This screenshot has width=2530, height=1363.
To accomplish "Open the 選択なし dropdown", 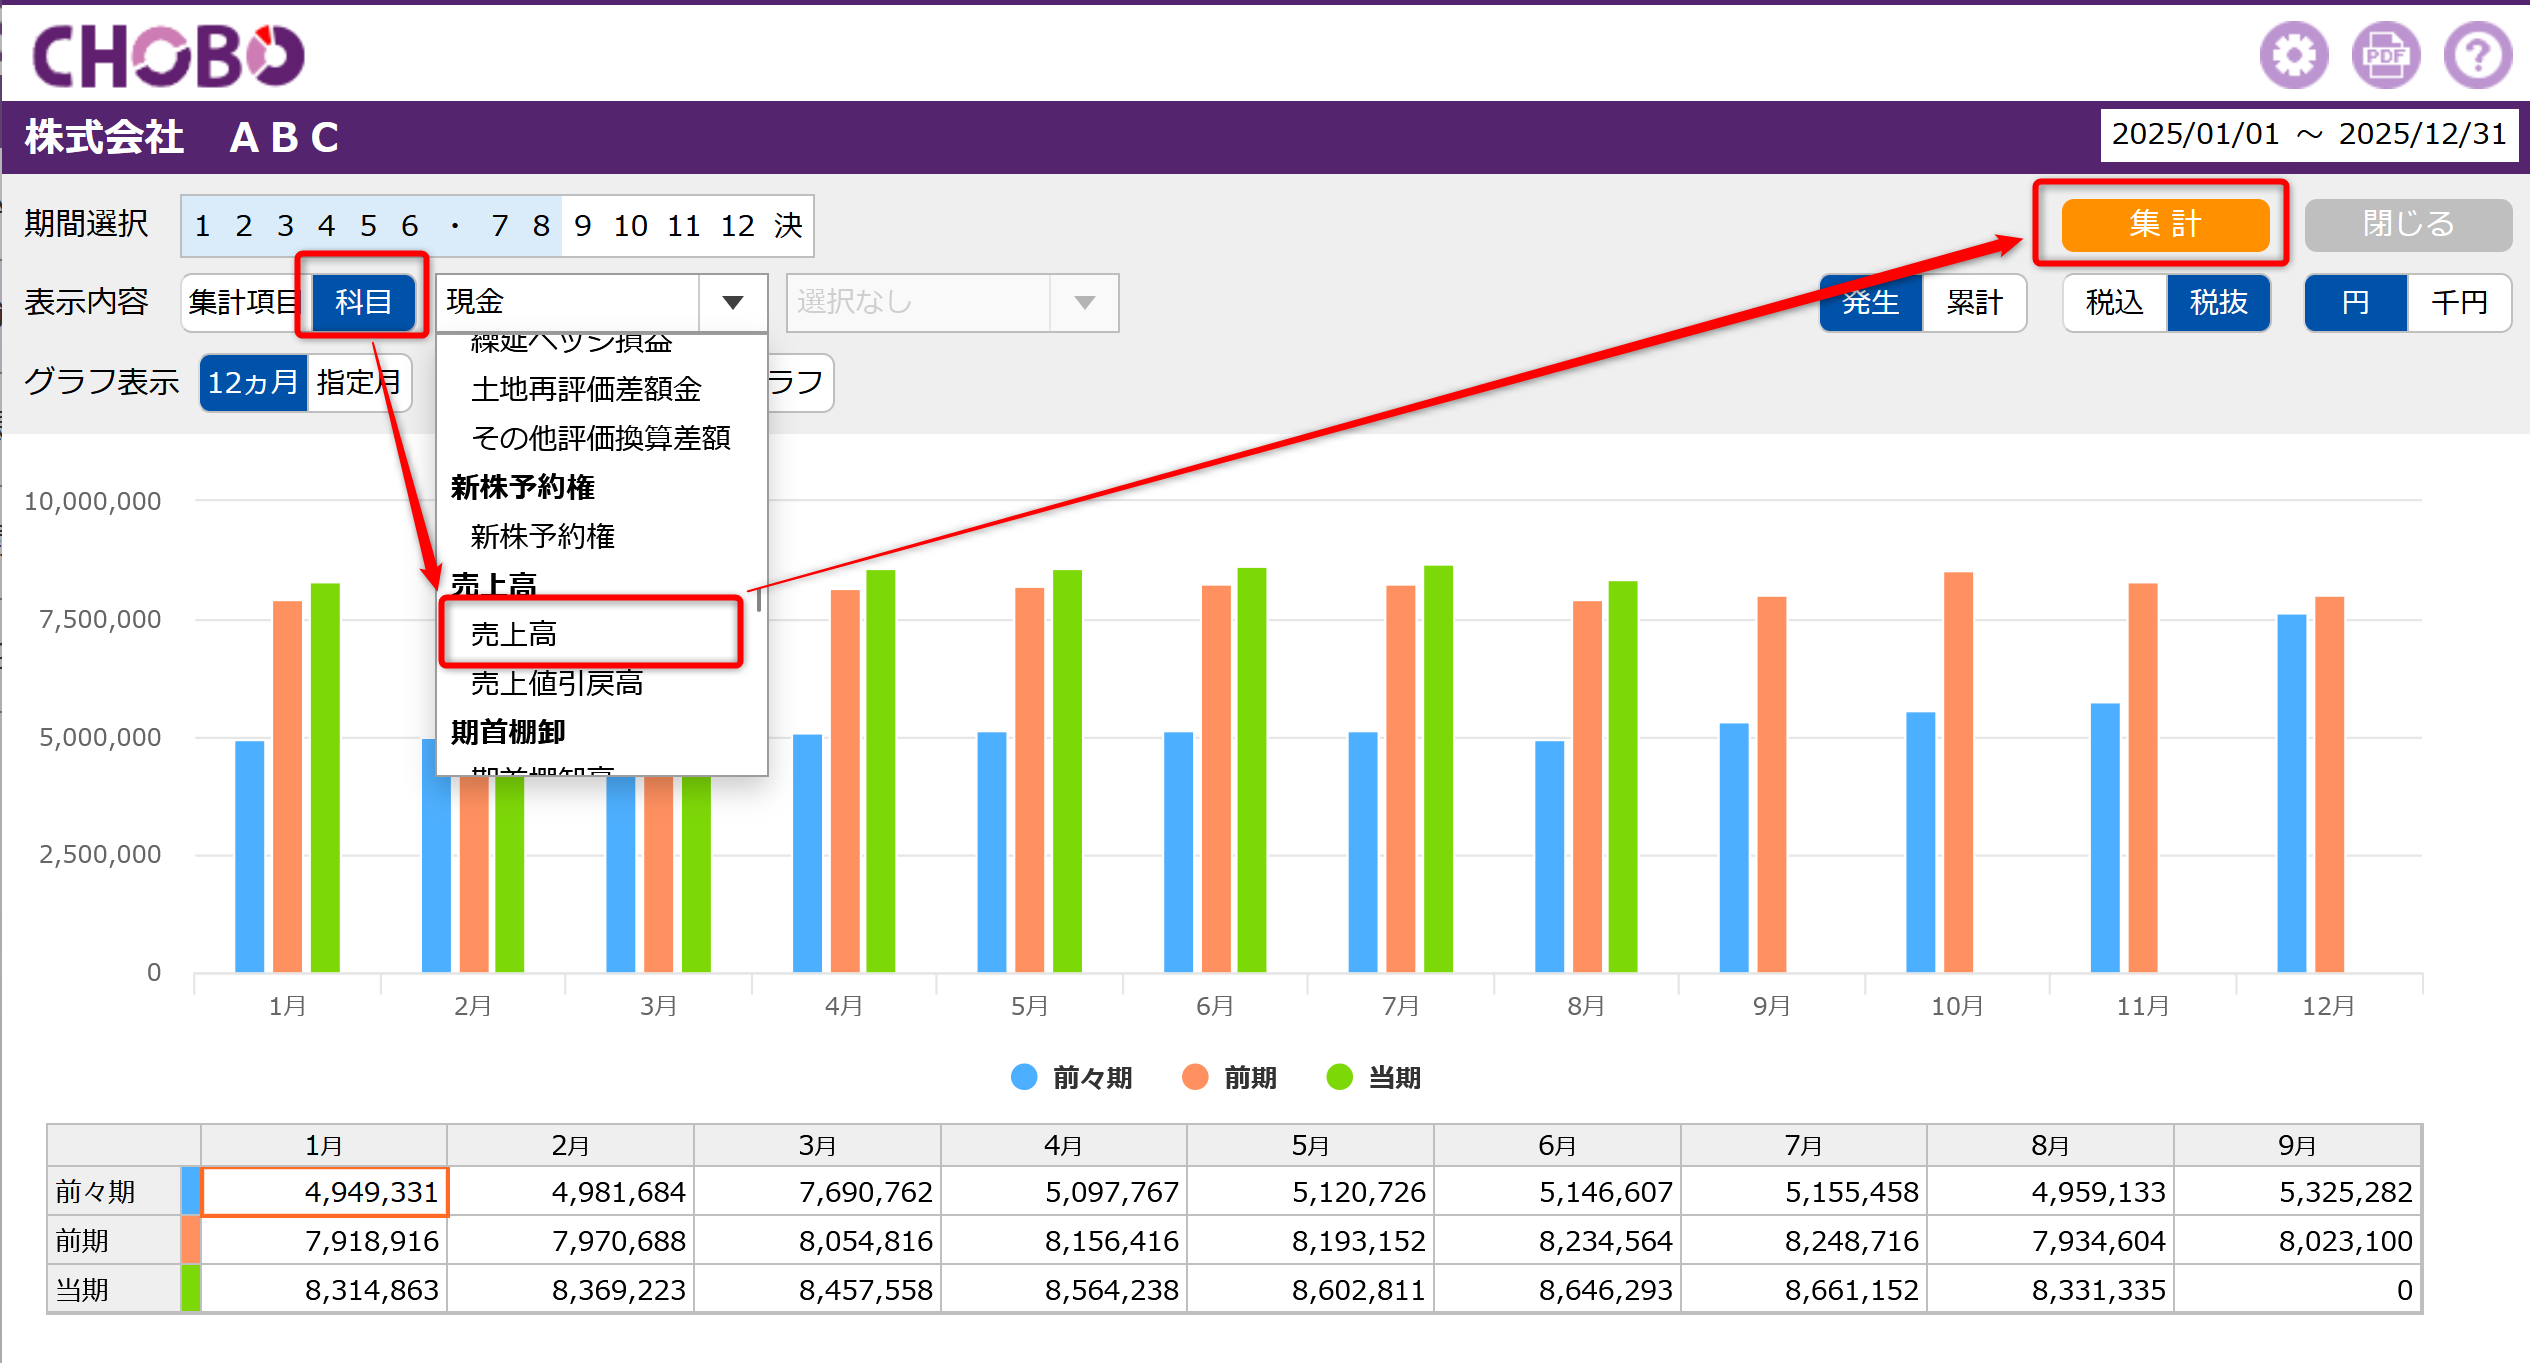I will coord(952,302).
